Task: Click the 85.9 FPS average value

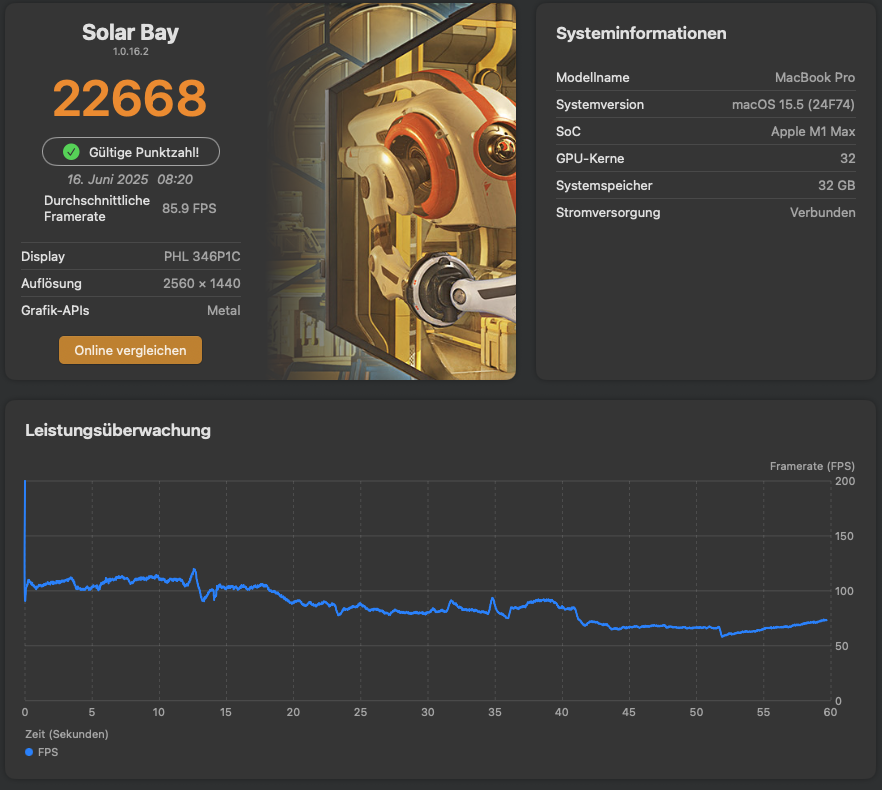Action: (x=189, y=208)
